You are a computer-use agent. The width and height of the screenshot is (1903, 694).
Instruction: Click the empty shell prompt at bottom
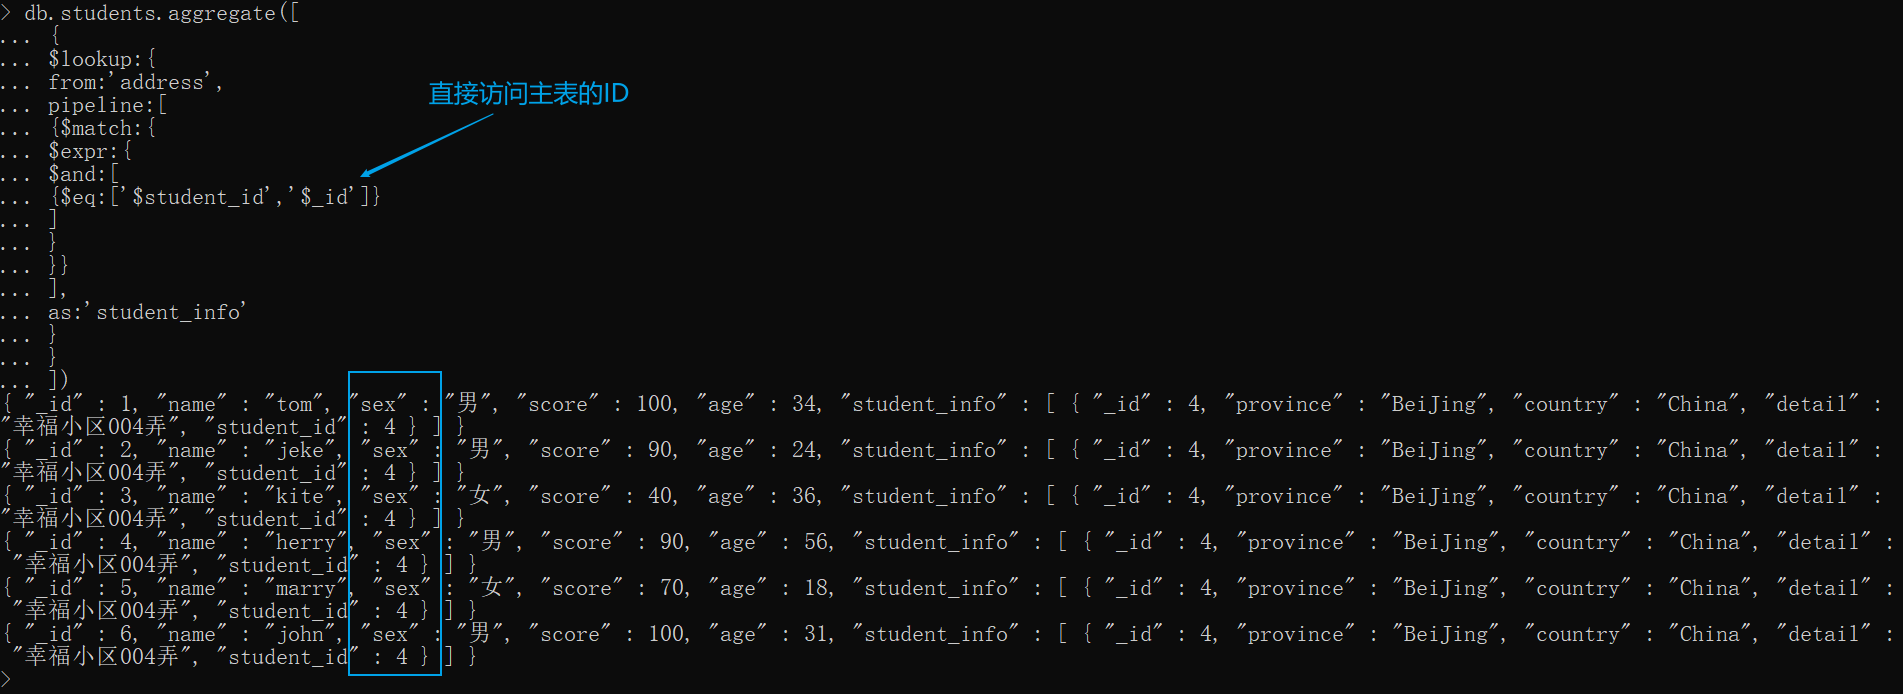8,681
